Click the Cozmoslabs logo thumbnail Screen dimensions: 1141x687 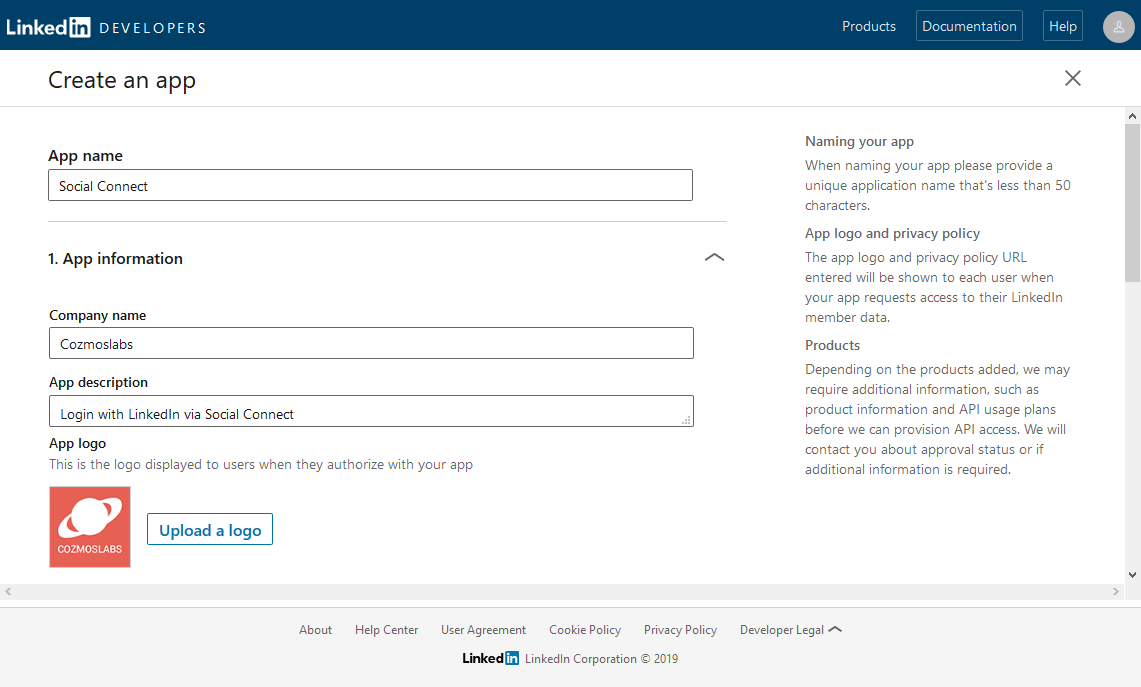[90, 527]
